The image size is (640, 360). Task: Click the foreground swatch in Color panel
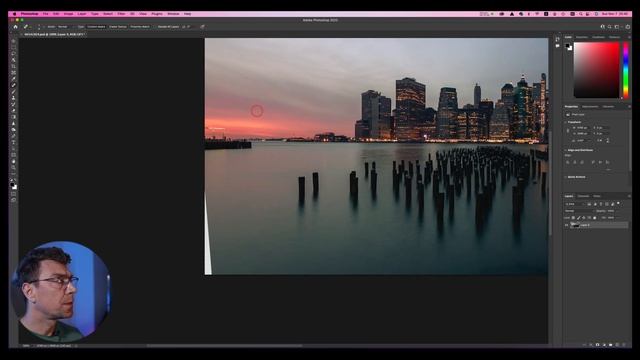(x=568, y=46)
